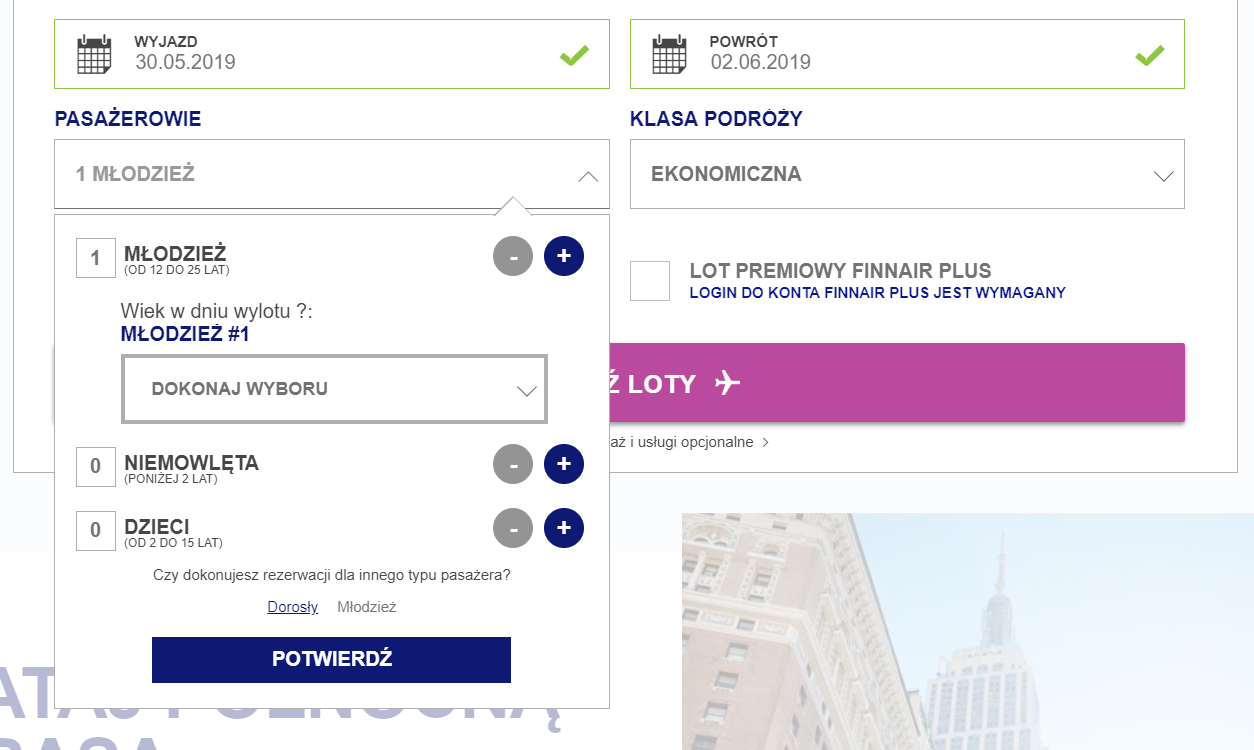Decrease the Młodzież passenger count
The width and height of the screenshot is (1254, 750).
click(x=513, y=257)
